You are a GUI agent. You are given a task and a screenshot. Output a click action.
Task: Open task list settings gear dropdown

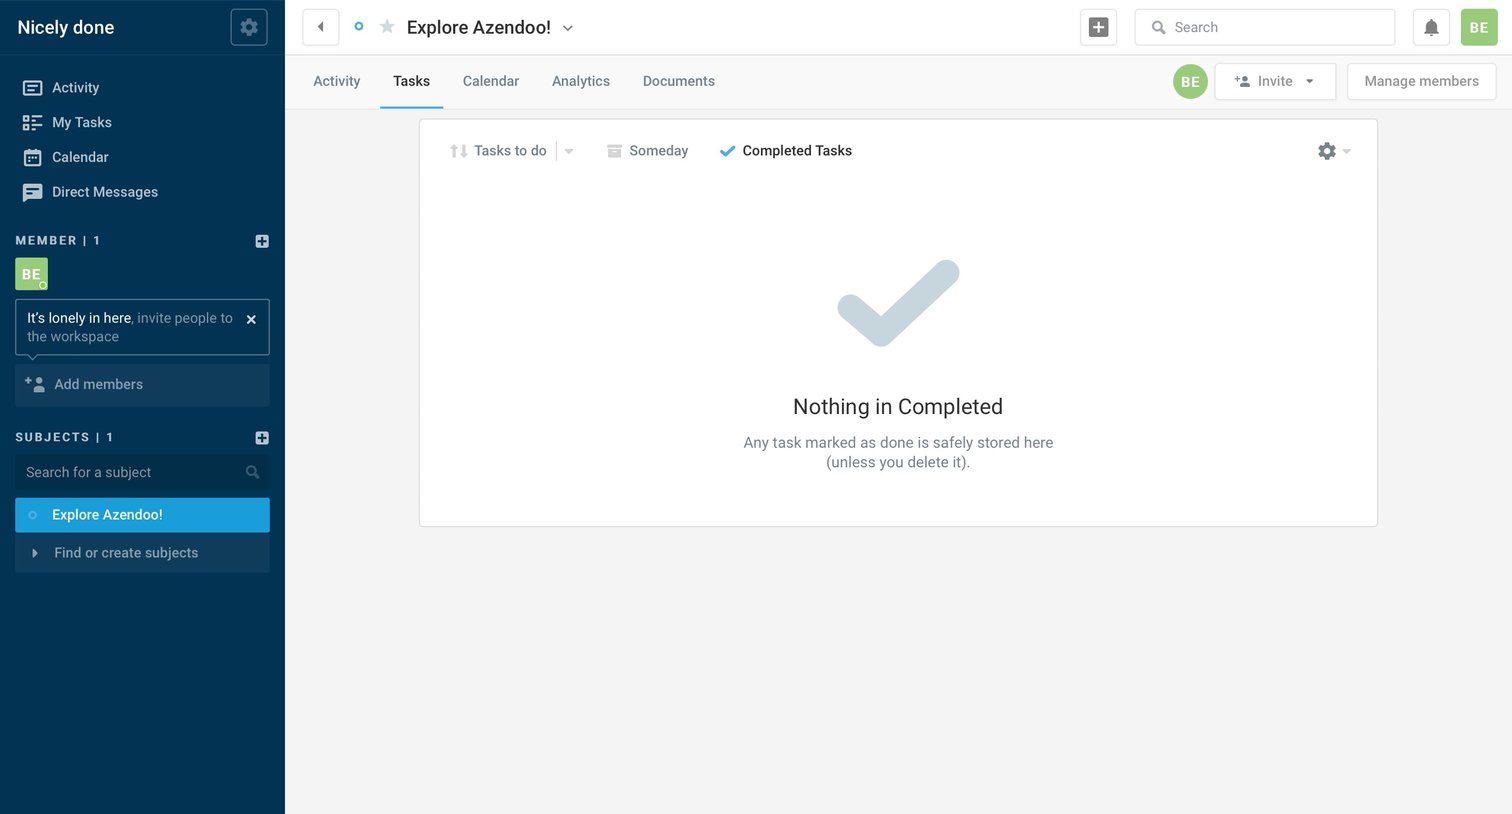1334,151
